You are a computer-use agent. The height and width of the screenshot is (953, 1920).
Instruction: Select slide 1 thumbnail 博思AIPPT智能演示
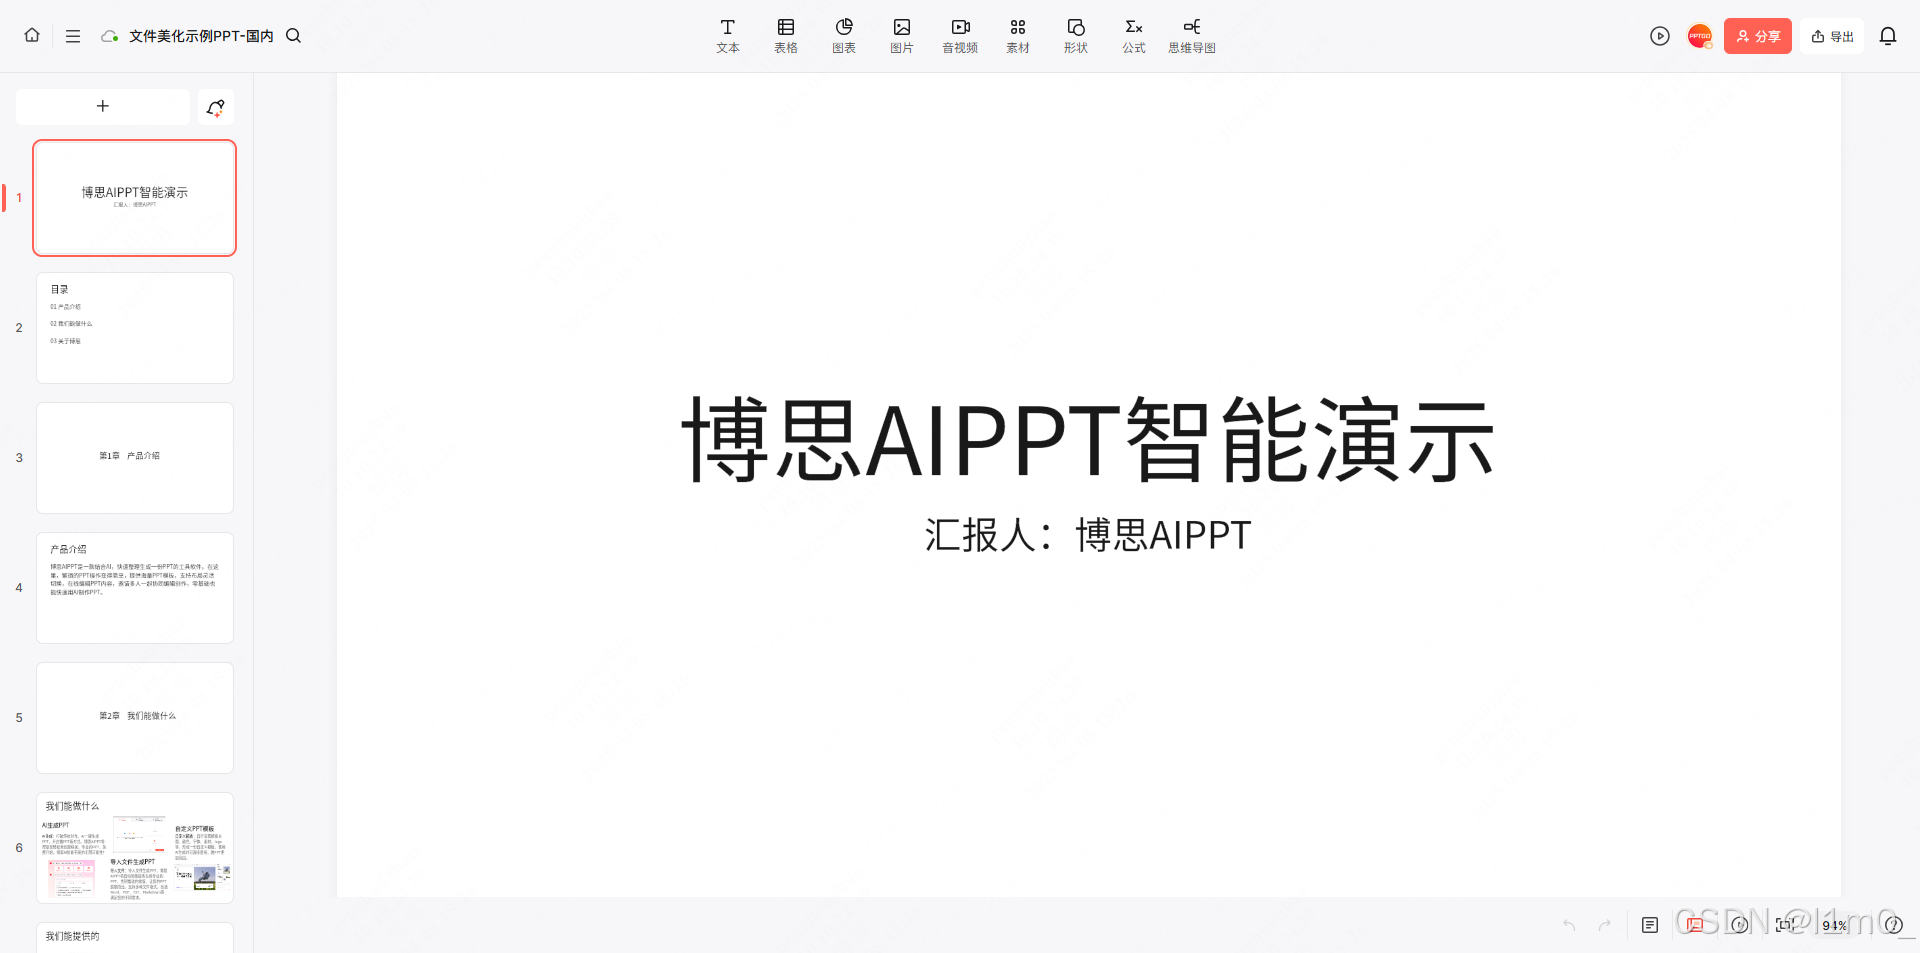pos(135,198)
